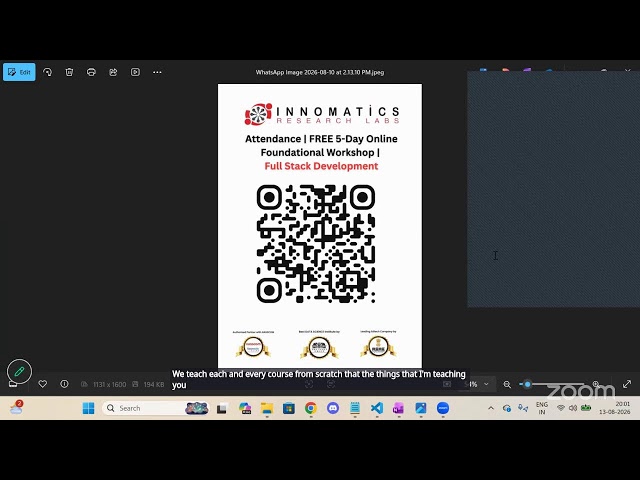Open the Windows Start menu
The width and height of the screenshot is (640, 480).
click(x=88, y=408)
